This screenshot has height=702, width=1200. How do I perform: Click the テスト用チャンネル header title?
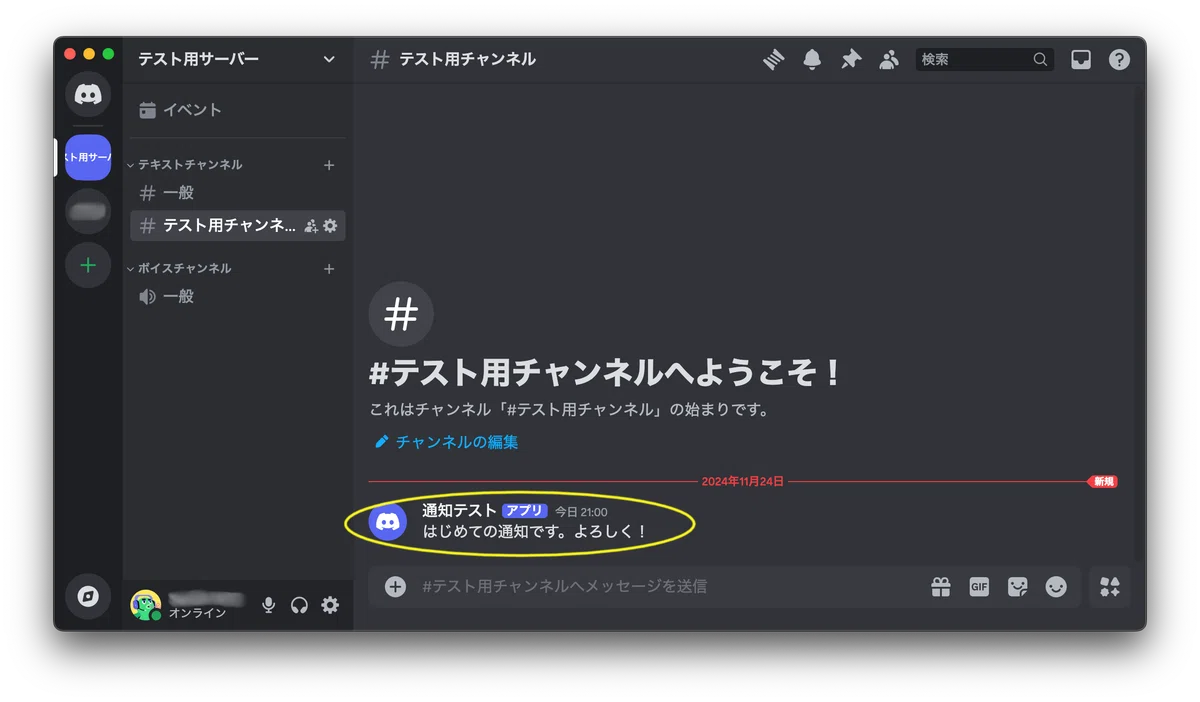point(467,60)
